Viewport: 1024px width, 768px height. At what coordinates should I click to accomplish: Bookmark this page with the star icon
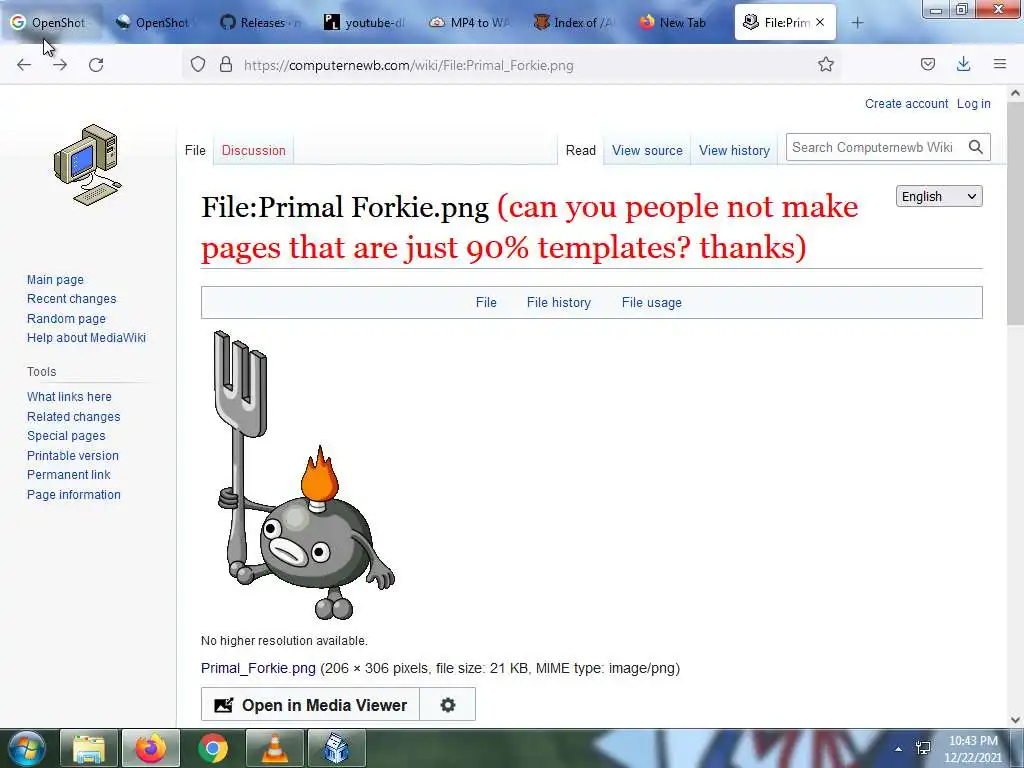825,64
